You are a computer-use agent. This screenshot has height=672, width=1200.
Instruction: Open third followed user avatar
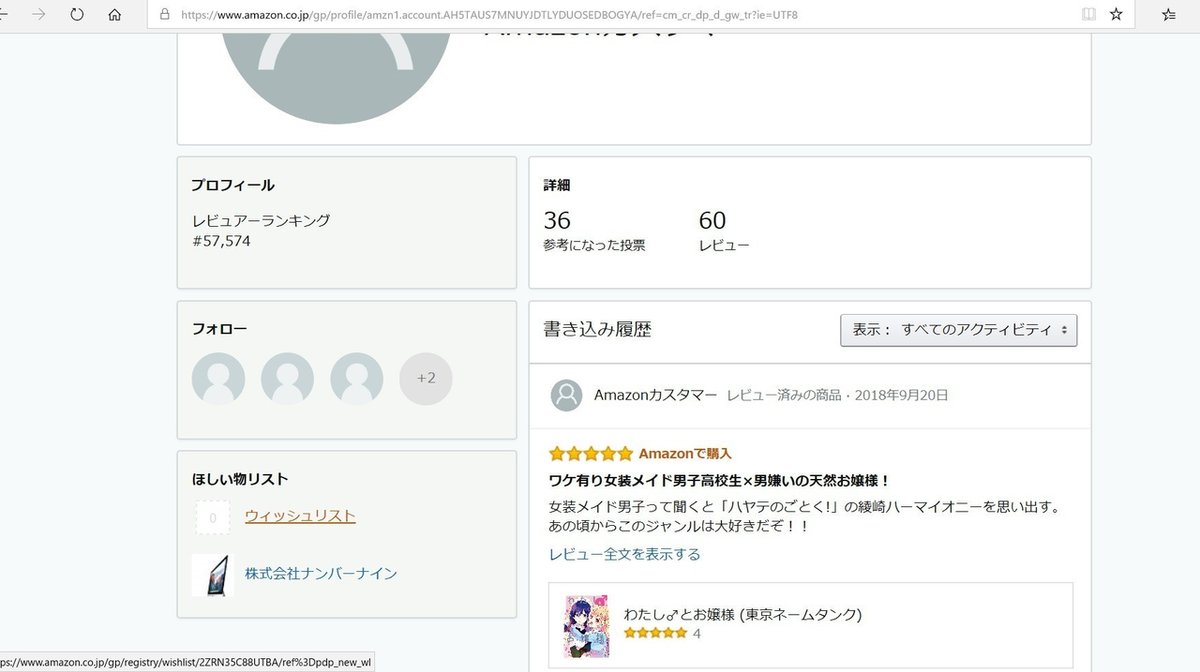pos(357,378)
